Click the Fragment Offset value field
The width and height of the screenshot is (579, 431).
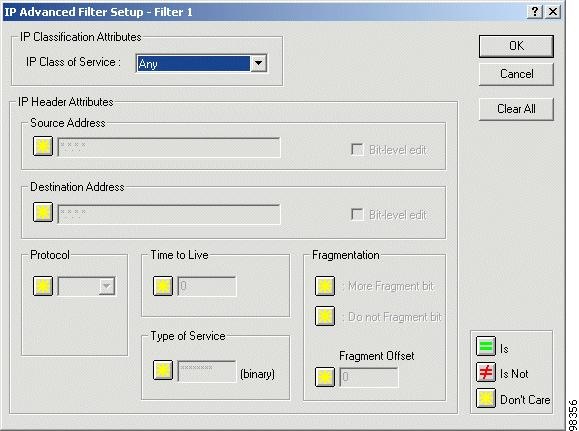(x=369, y=377)
